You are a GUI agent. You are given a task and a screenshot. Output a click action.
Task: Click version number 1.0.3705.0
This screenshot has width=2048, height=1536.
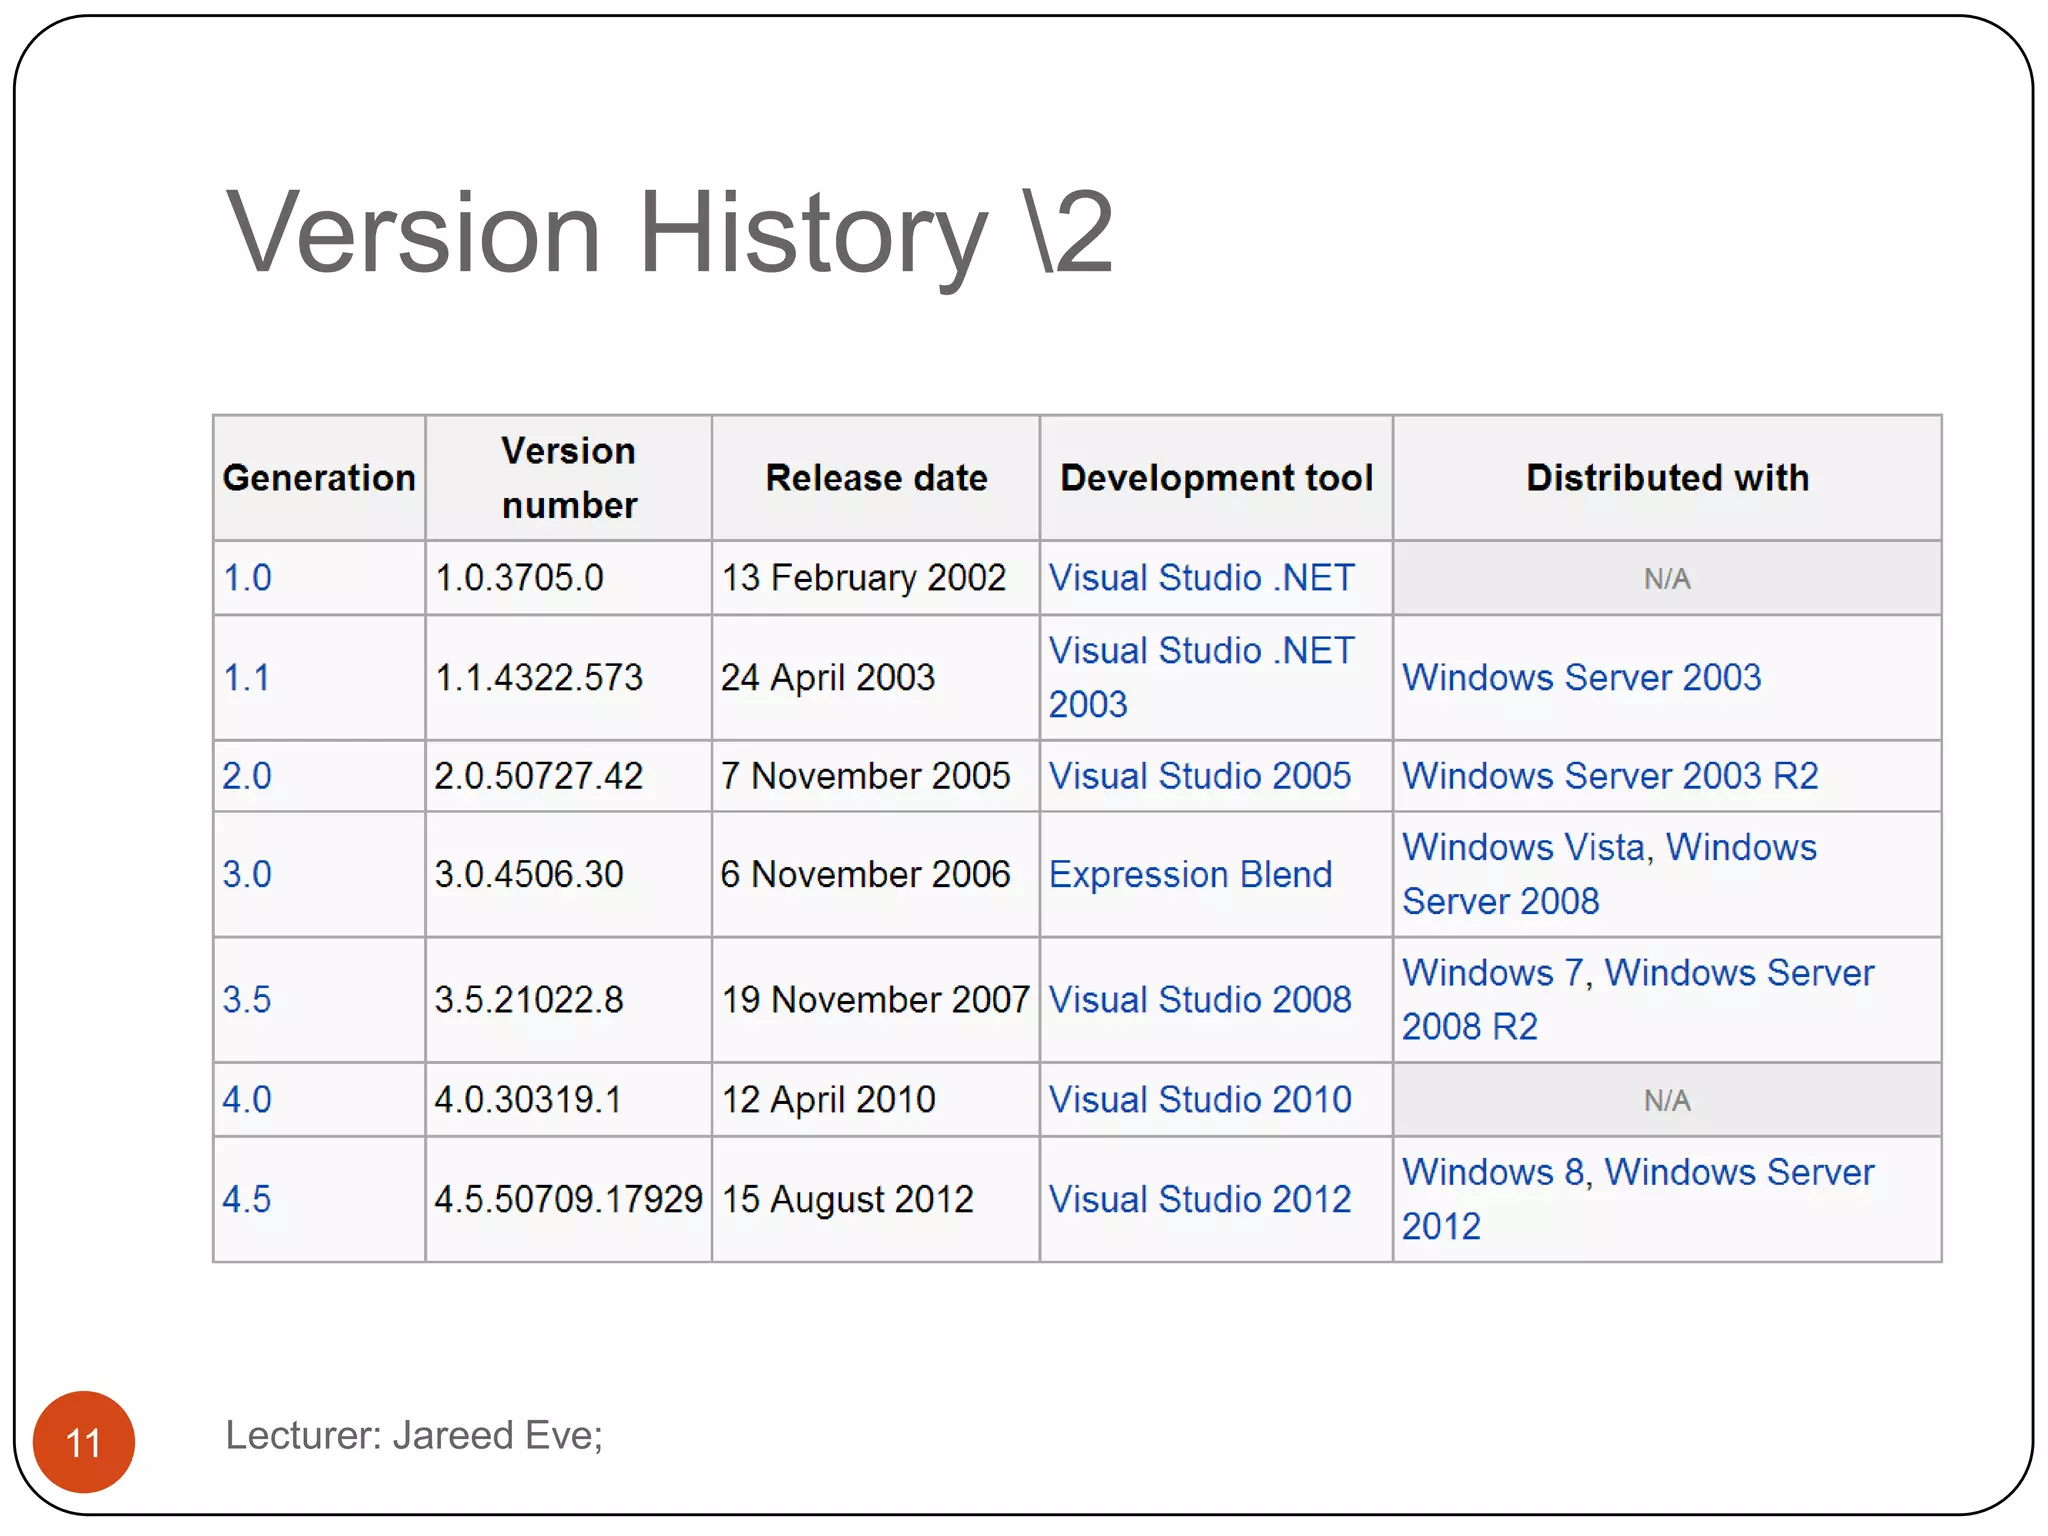tap(519, 578)
